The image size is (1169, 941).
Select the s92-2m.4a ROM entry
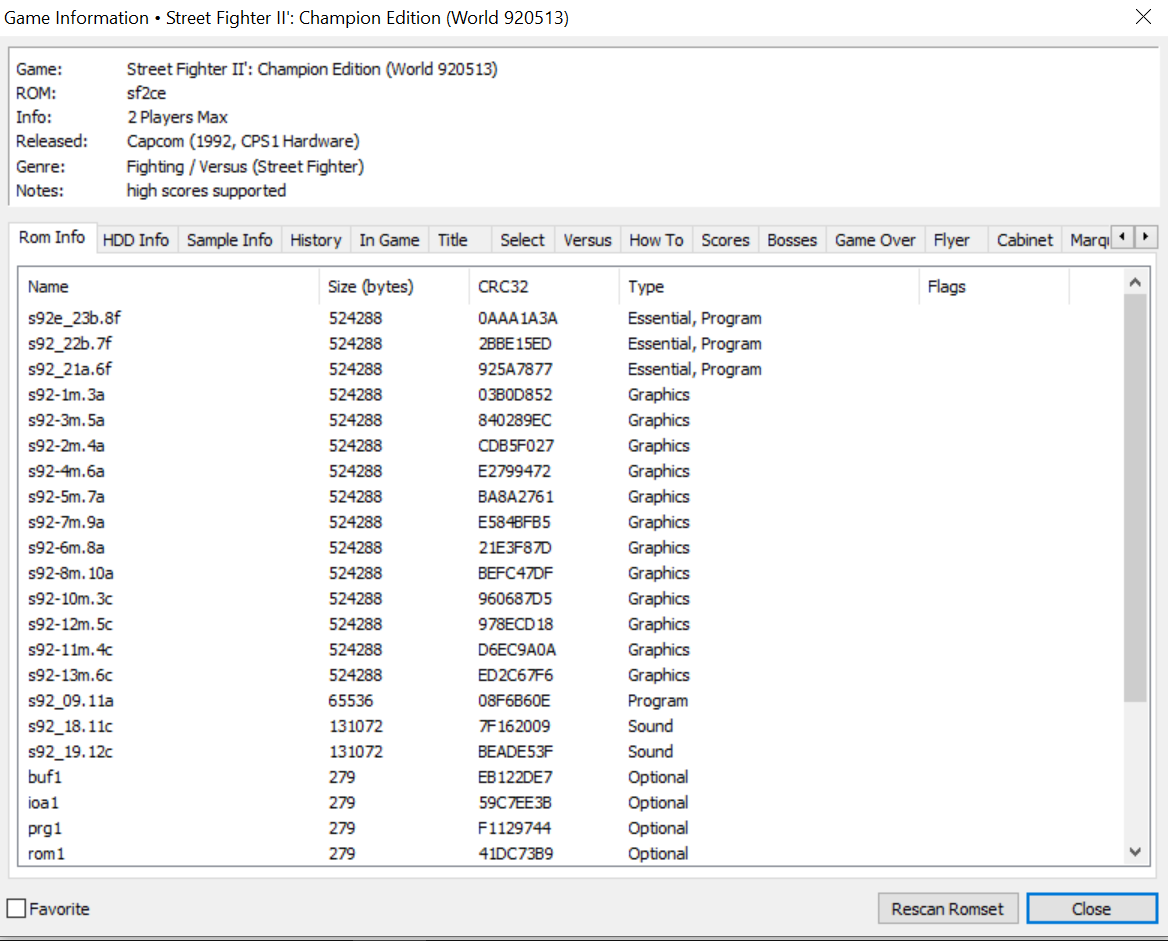coord(570,446)
